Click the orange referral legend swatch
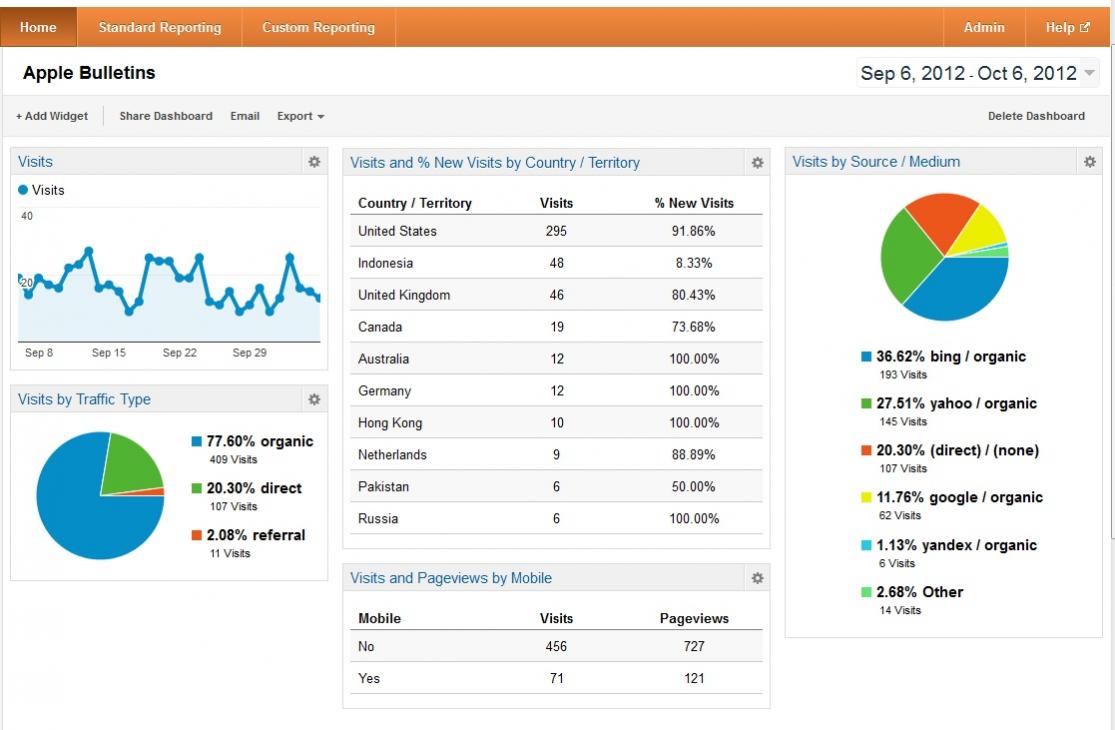Viewport: 1115px width, 730px height. [x=196, y=535]
